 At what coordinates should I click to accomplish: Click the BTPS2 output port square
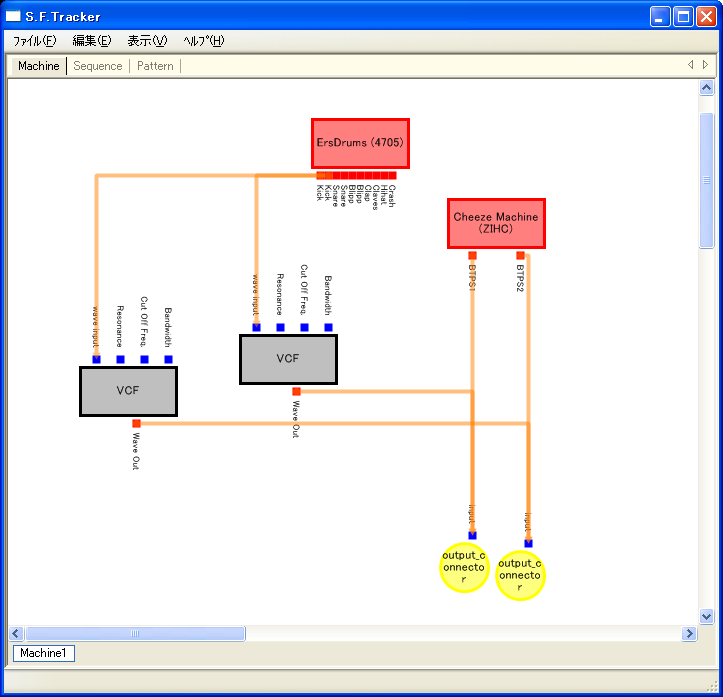[520, 255]
